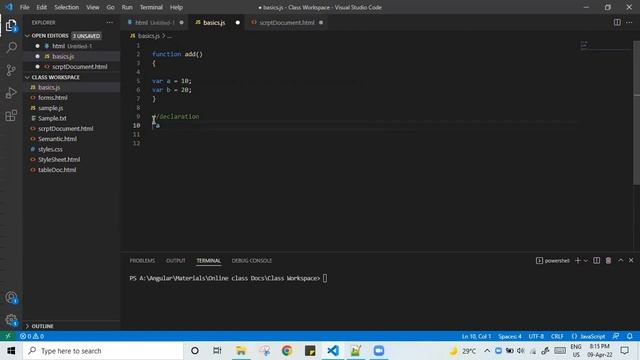Create a new terminal with plus icon
The width and height of the screenshot is (640, 360).
(x=577, y=260)
